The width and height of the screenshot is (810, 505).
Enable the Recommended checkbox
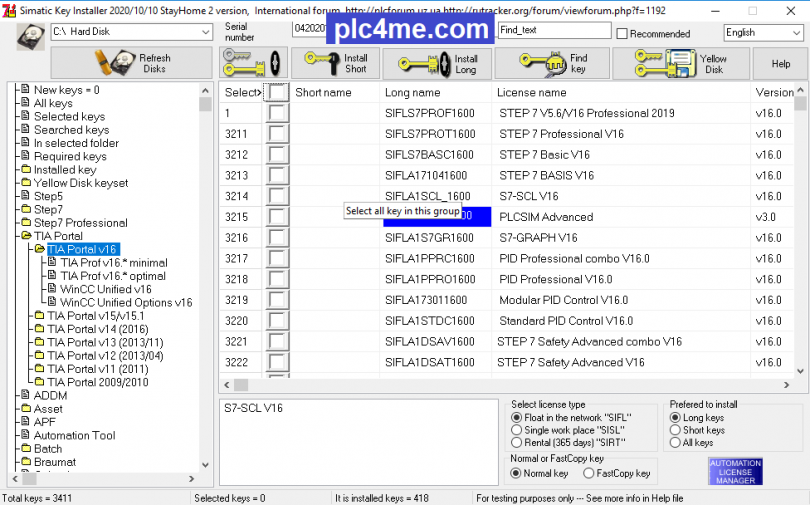(x=622, y=34)
